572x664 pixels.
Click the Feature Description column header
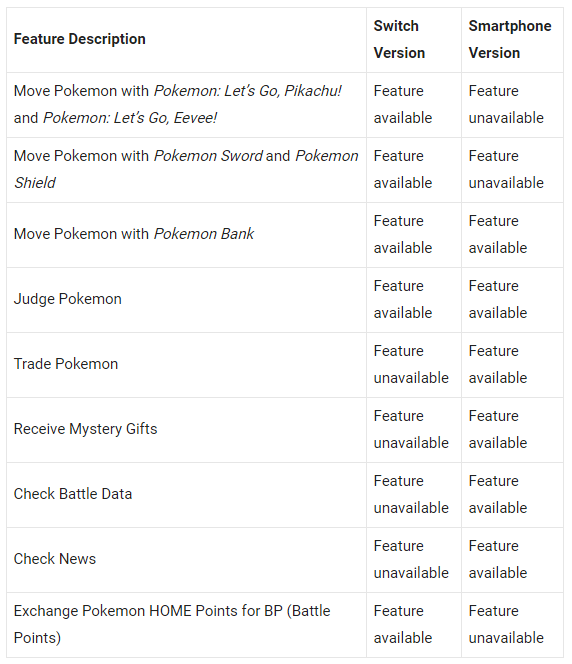coord(80,39)
